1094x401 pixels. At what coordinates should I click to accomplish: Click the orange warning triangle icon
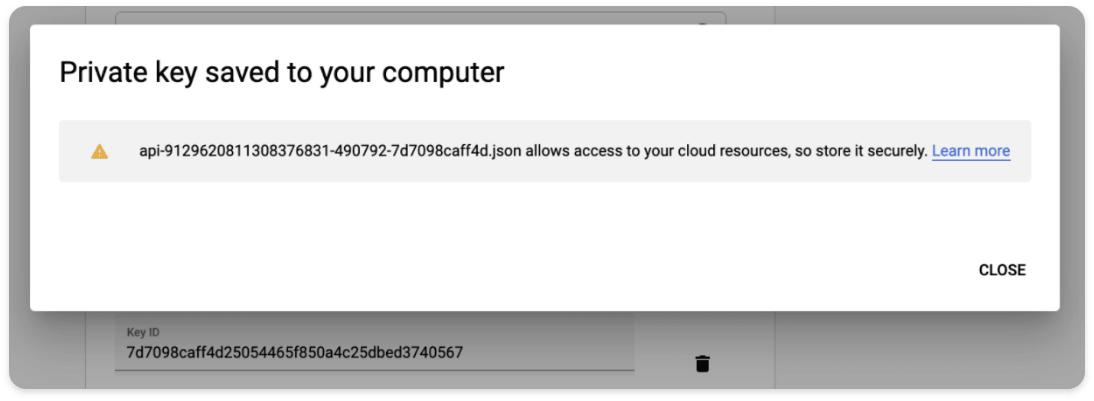pos(100,151)
